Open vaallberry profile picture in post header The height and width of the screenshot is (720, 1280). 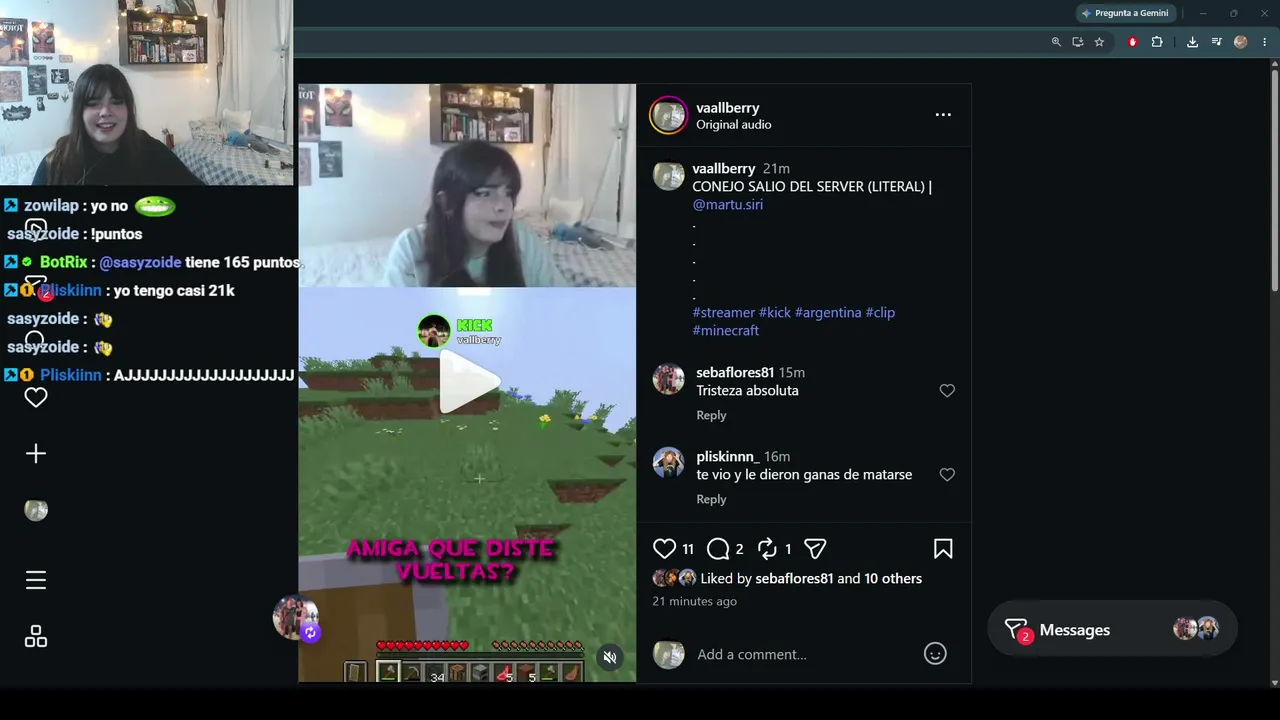668,115
